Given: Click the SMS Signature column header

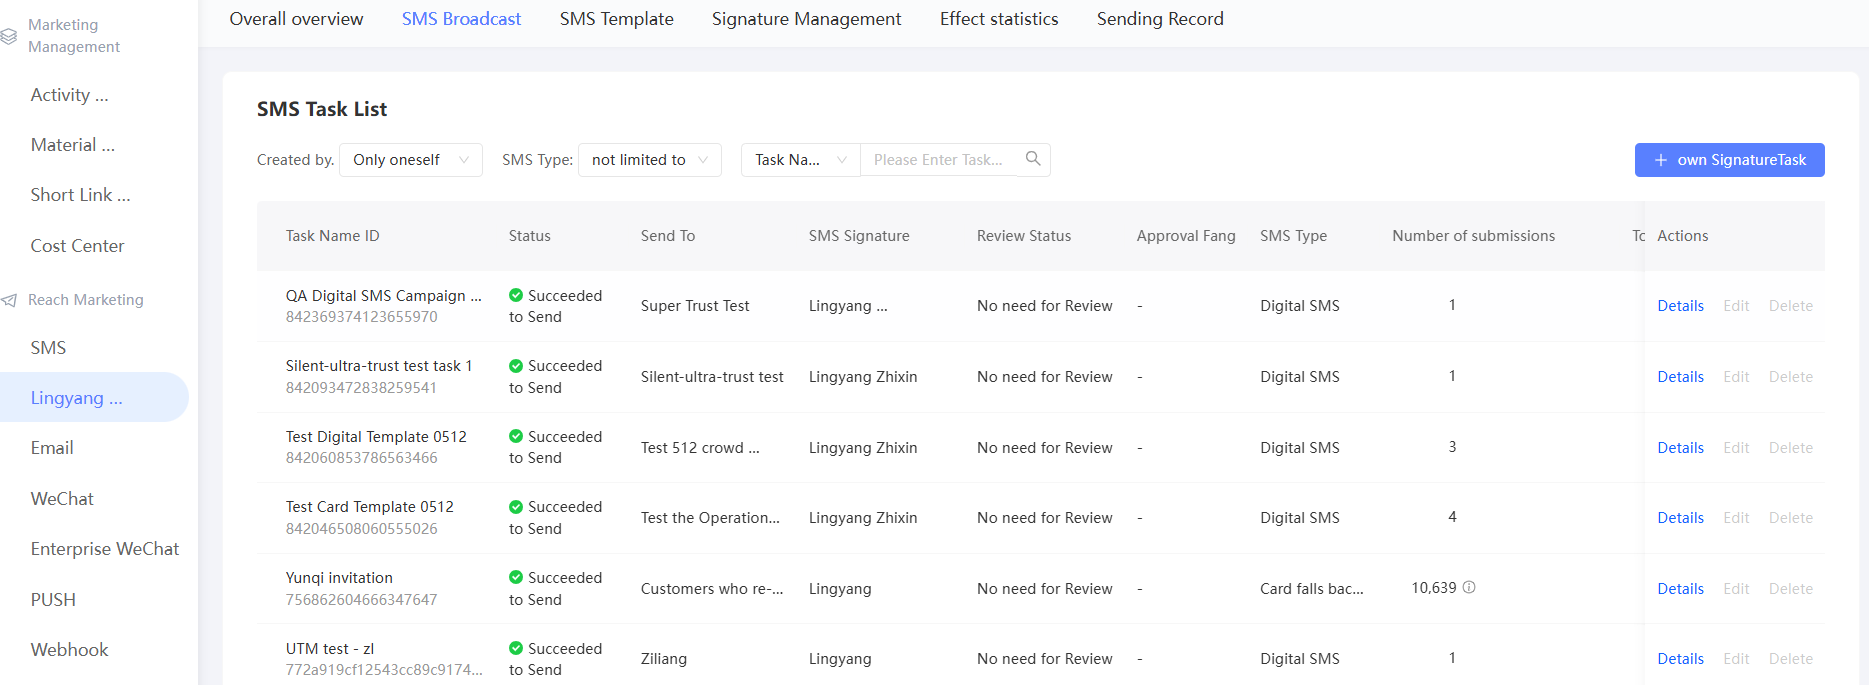Looking at the screenshot, I should click(x=859, y=236).
